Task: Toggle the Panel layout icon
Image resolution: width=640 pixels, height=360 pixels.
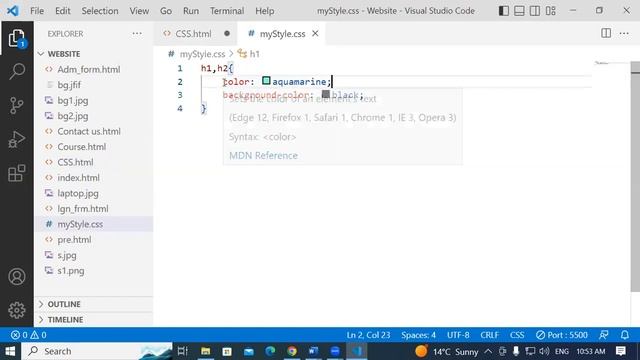Action: [519, 11]
